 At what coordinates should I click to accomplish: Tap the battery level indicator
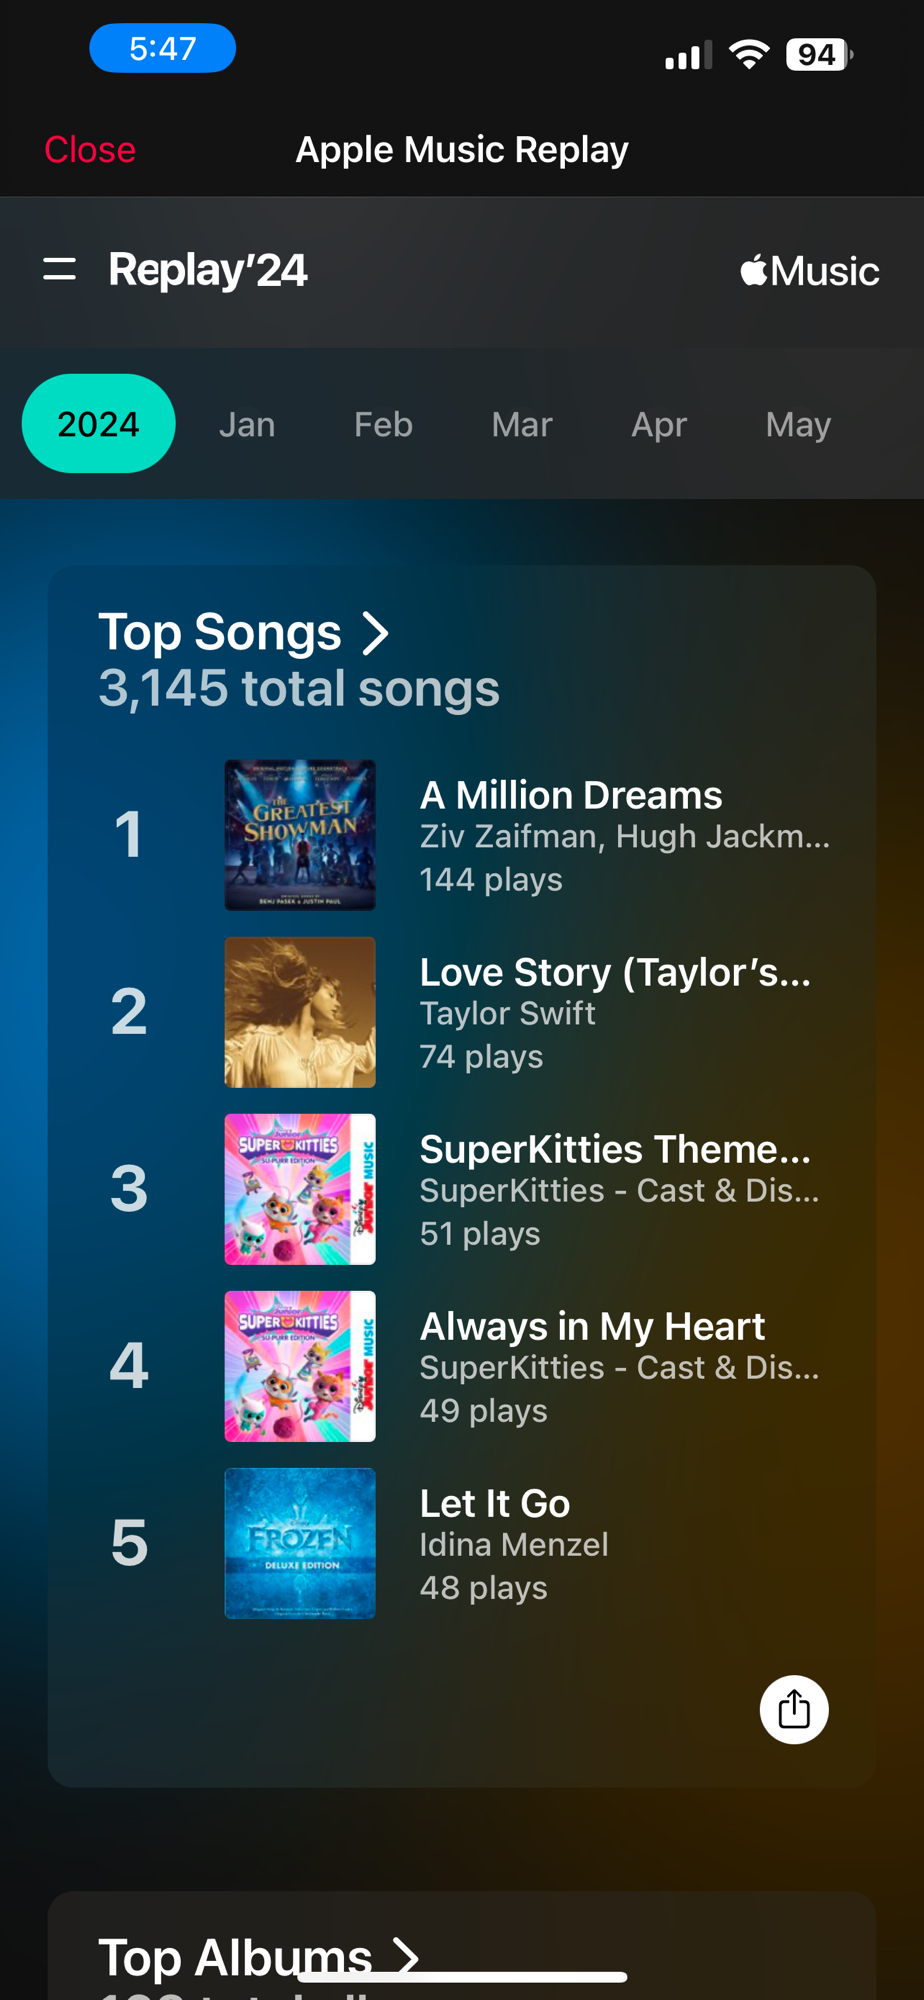(818, 54)
